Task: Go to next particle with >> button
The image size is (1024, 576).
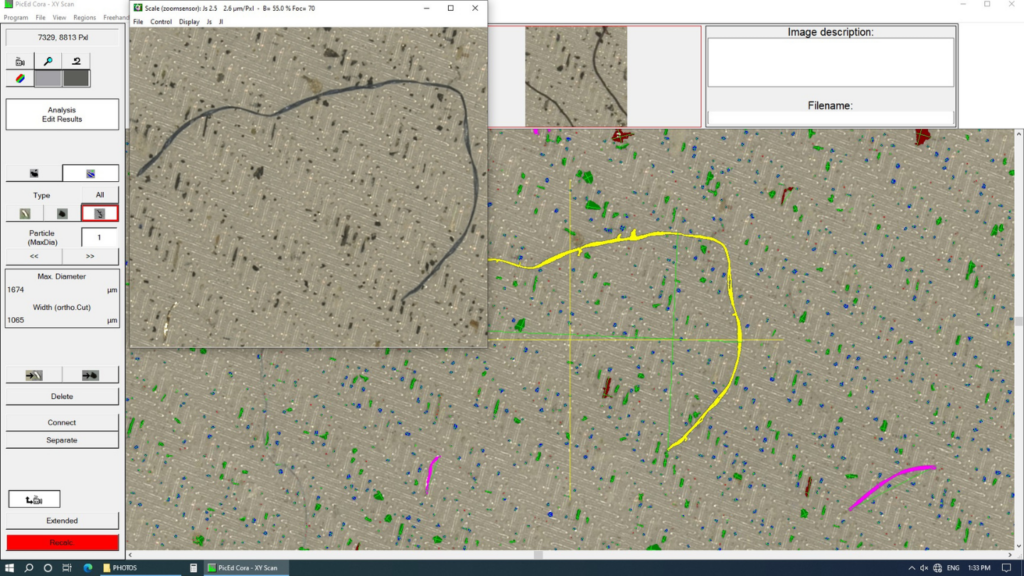Action: pos(90,256)
